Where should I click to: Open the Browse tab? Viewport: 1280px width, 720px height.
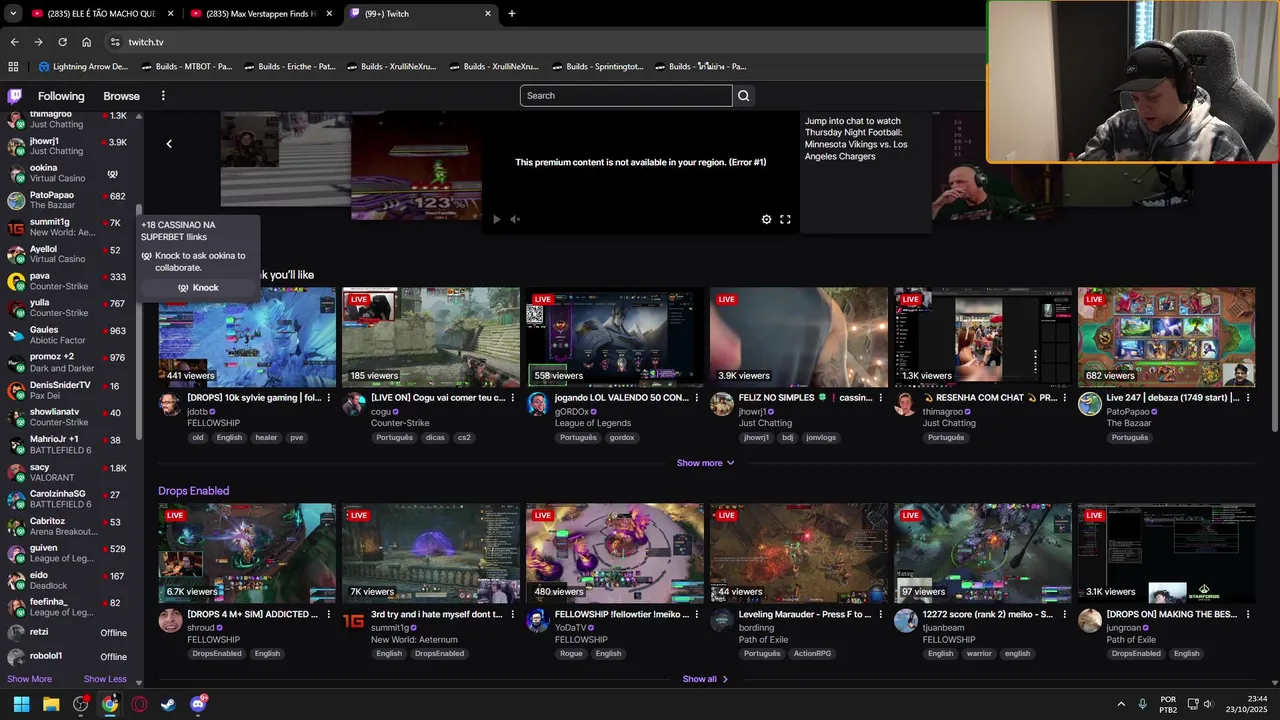click(121, 96)
